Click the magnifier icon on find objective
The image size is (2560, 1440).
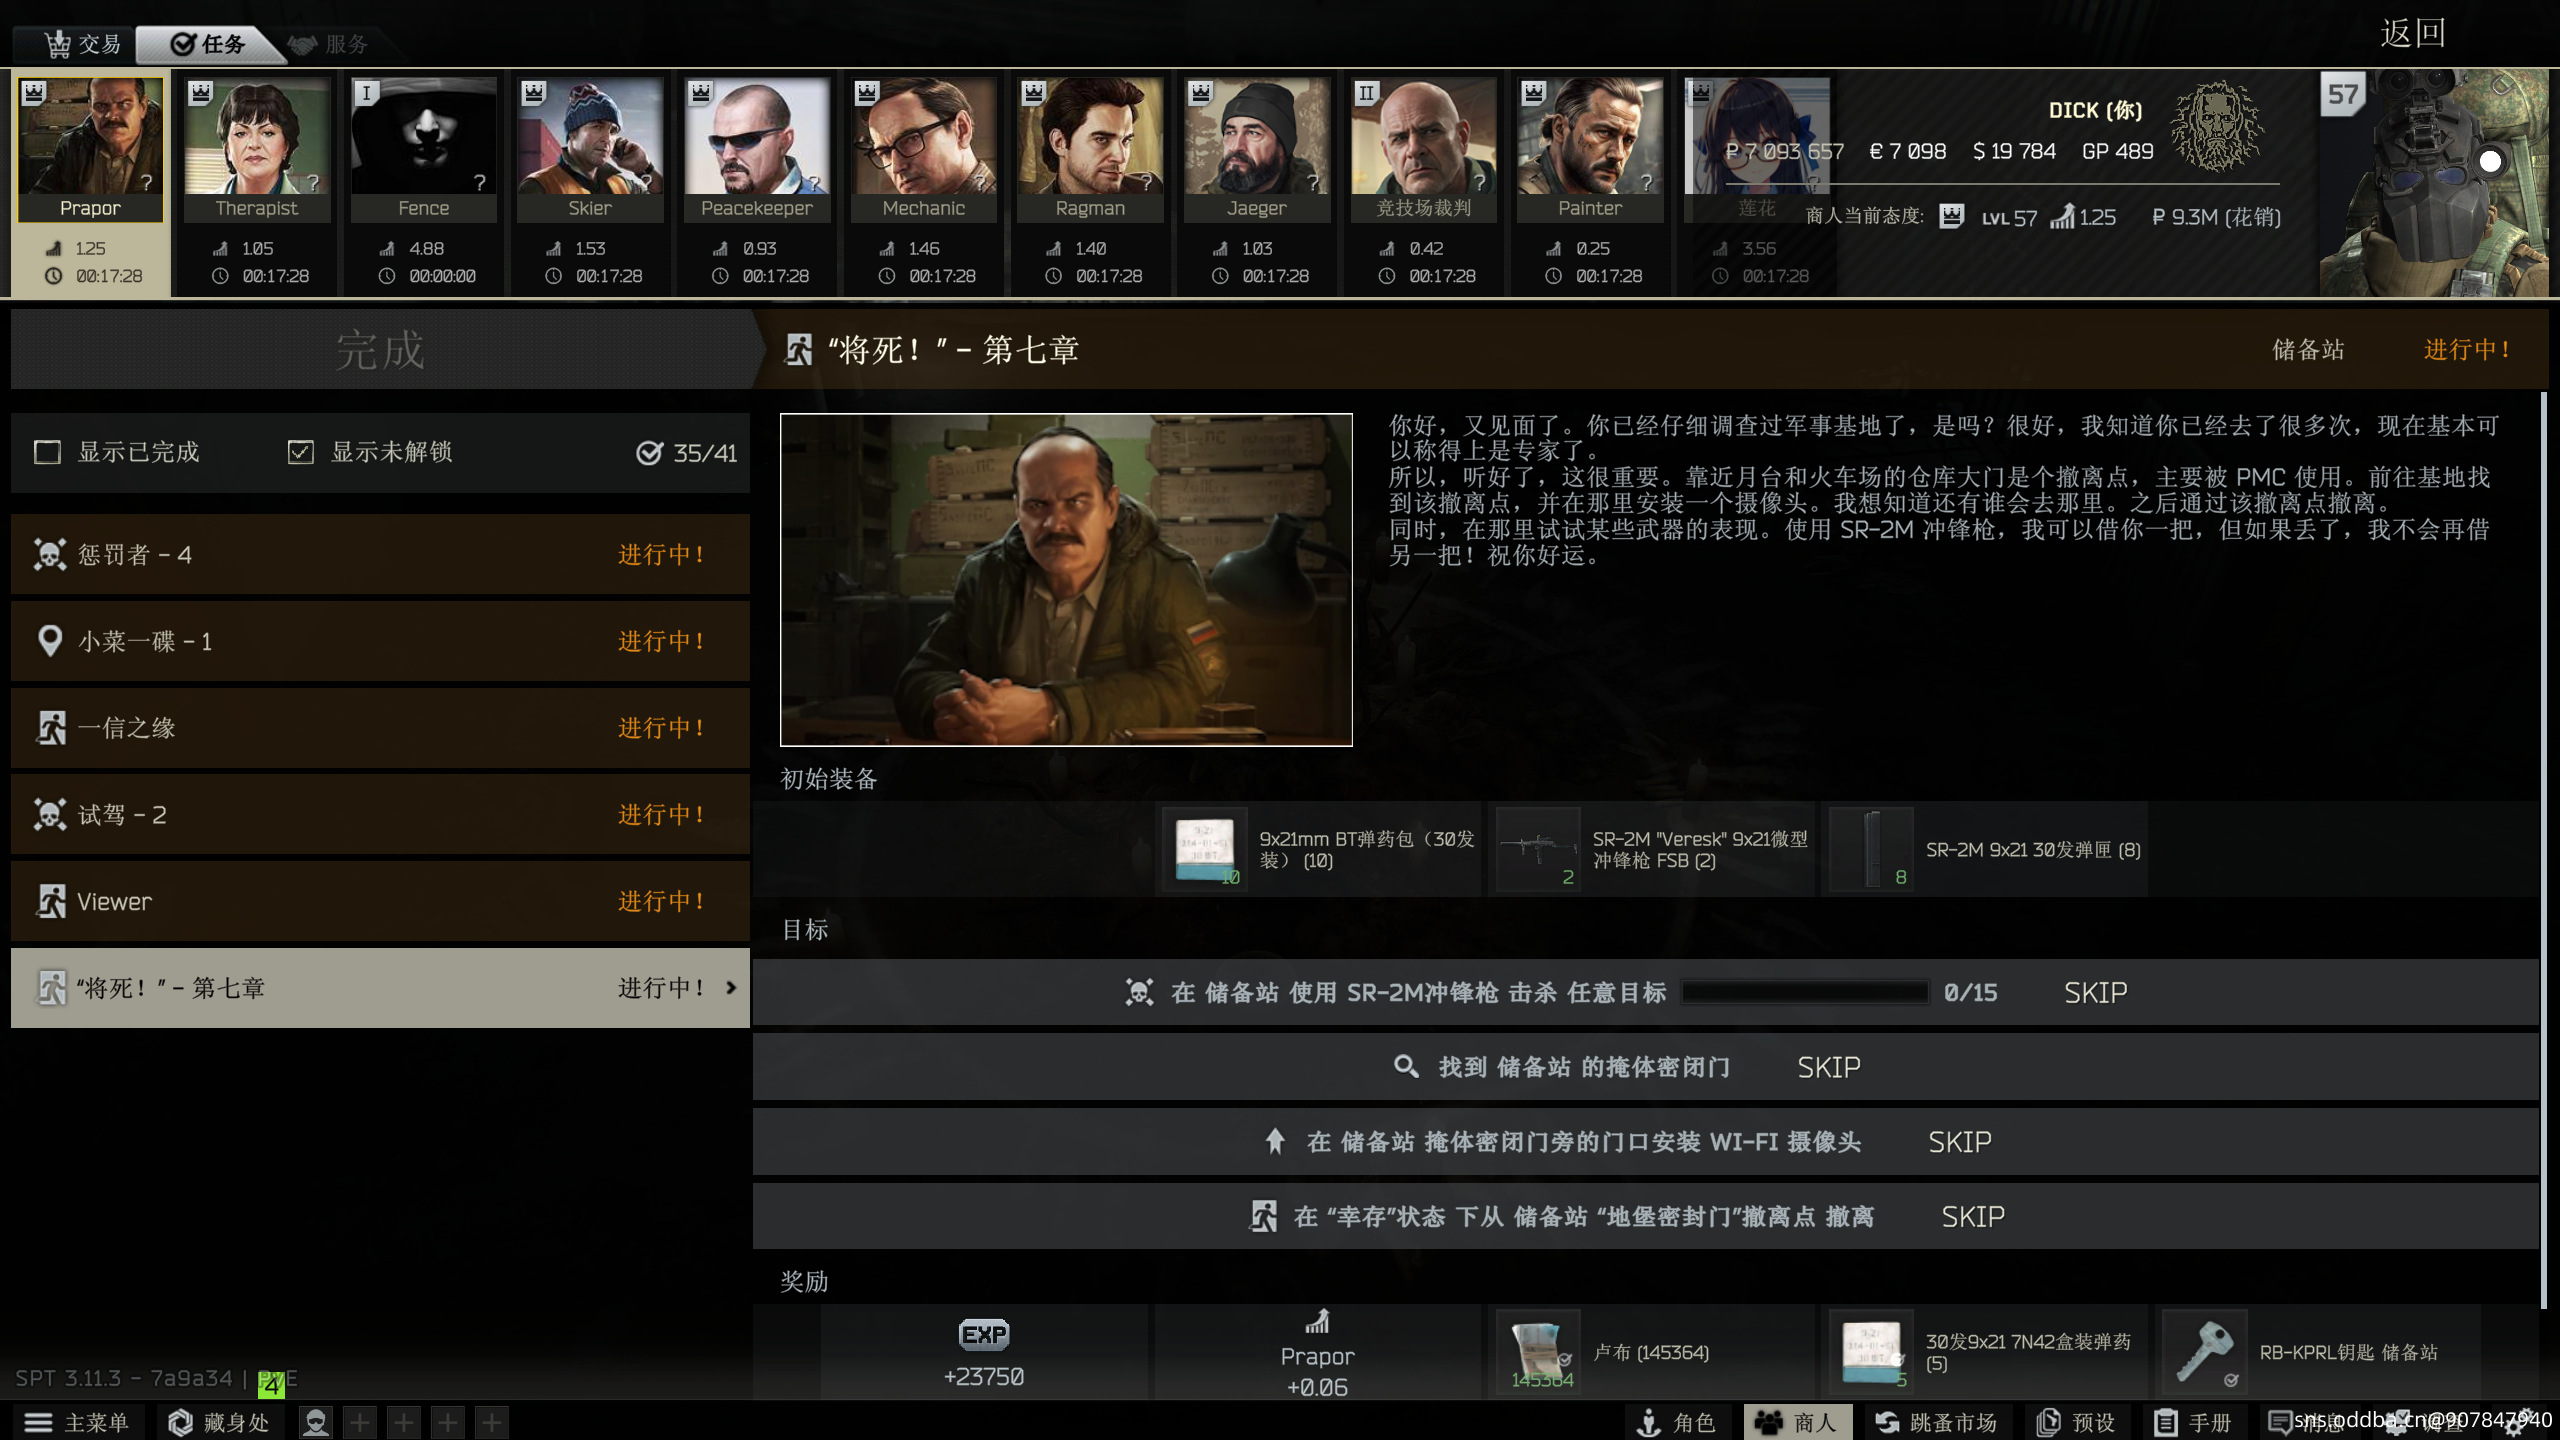[1406, 1066]
